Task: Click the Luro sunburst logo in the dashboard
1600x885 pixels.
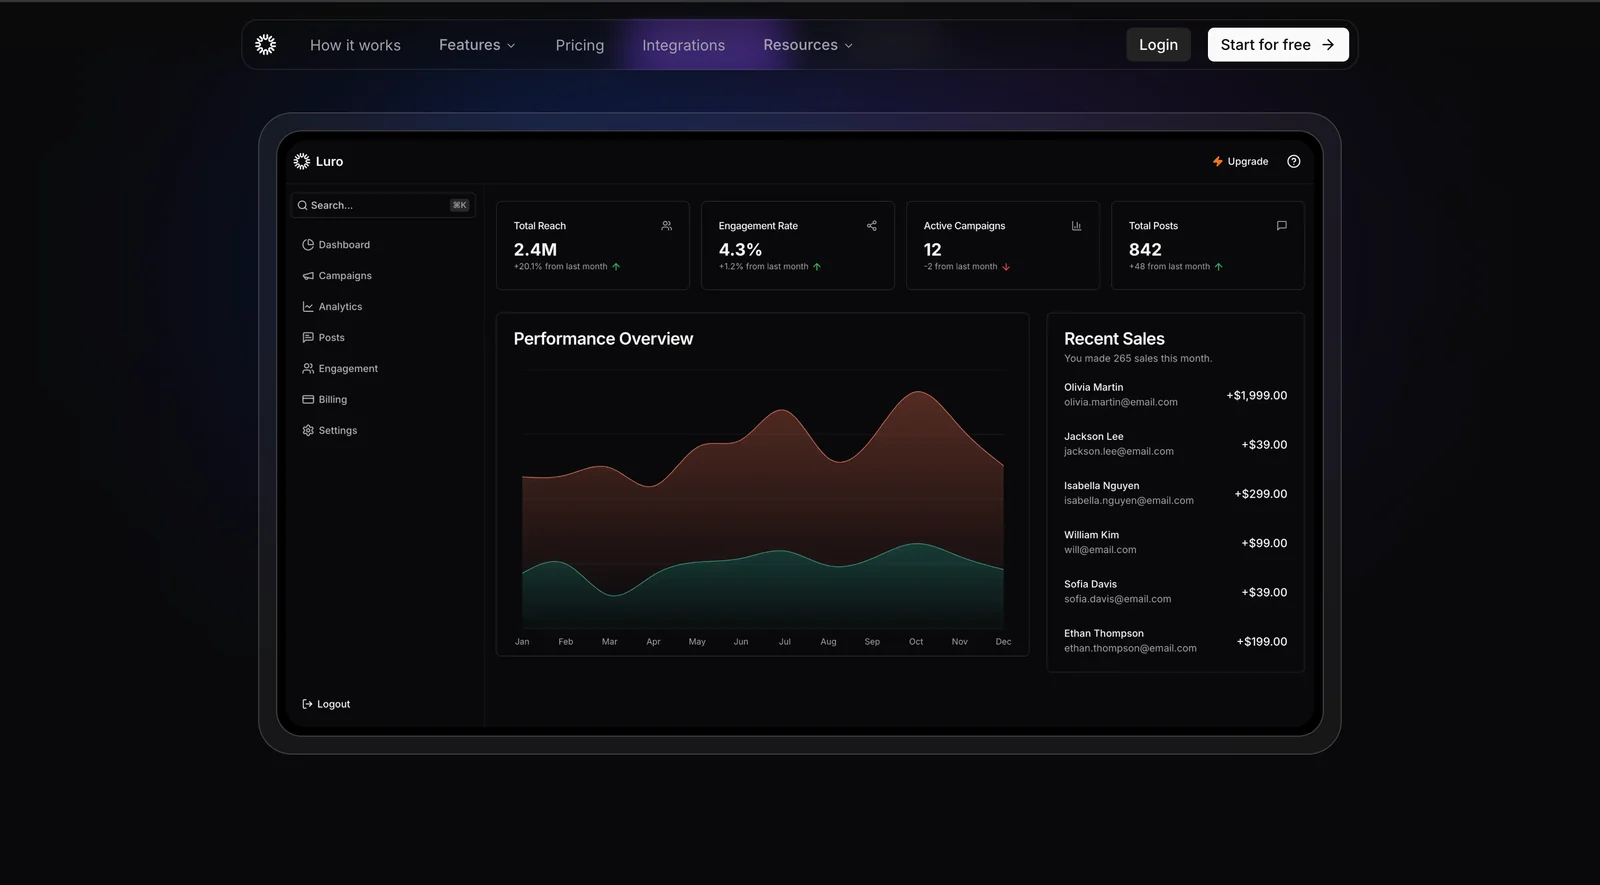Action: point(302,161)
